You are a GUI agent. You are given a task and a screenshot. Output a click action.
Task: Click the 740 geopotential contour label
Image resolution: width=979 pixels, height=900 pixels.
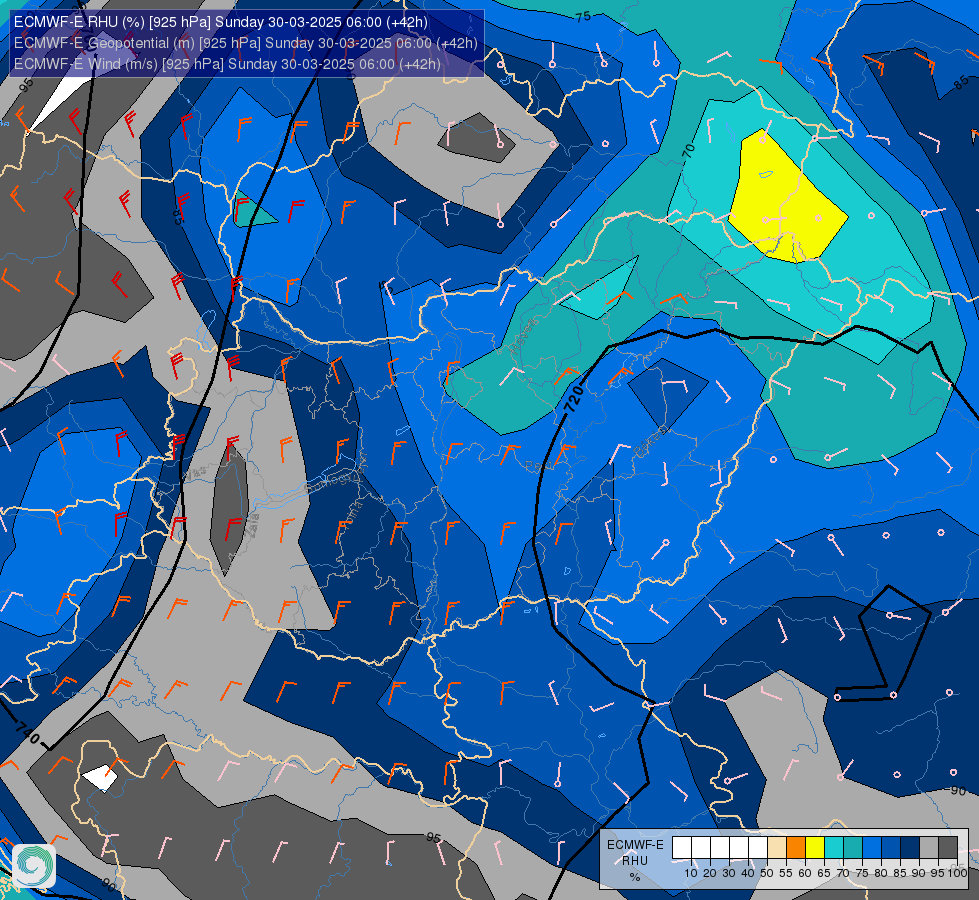[28, 733]
